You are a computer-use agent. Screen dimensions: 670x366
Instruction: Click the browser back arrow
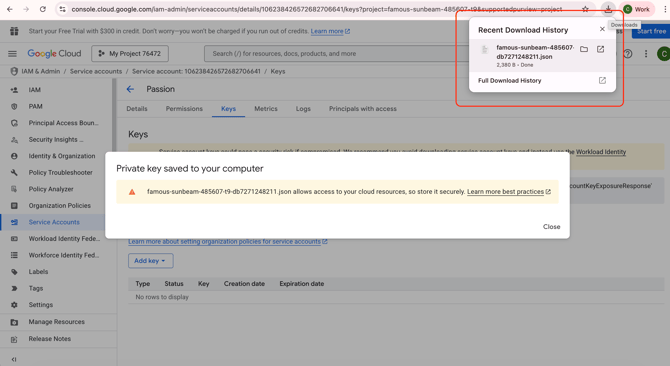point(10,9)
